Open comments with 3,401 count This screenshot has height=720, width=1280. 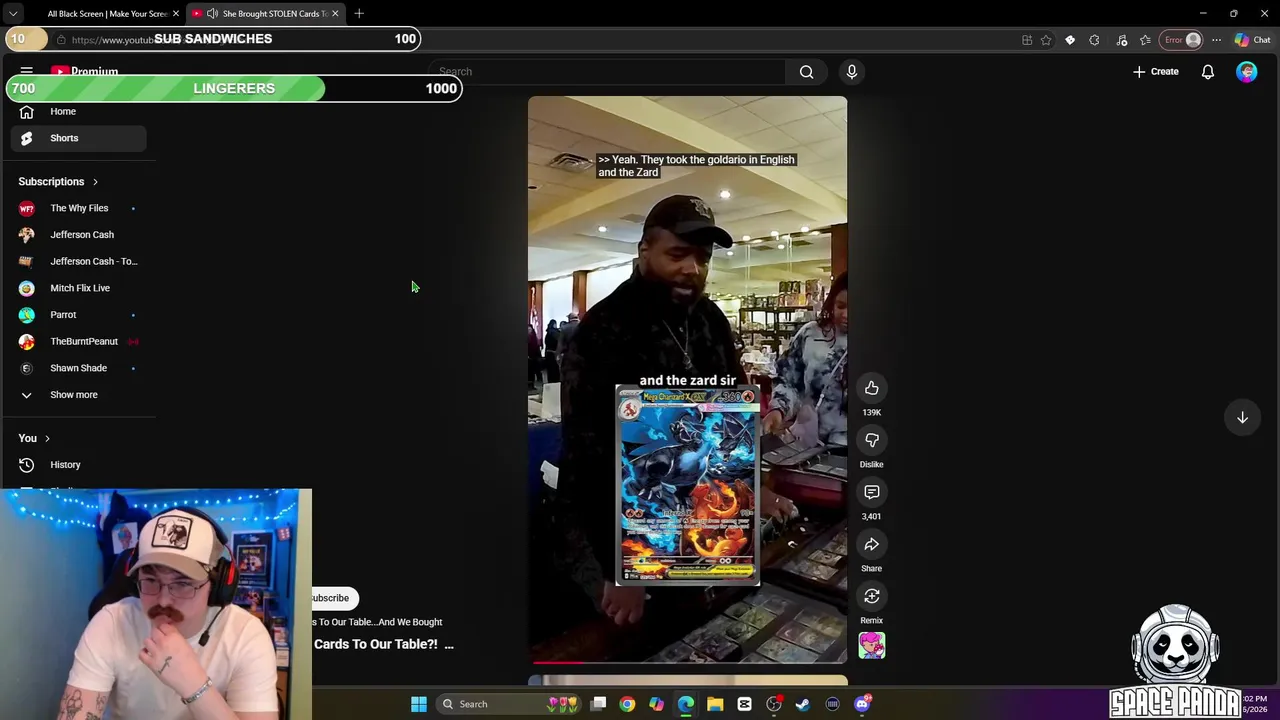871,492
